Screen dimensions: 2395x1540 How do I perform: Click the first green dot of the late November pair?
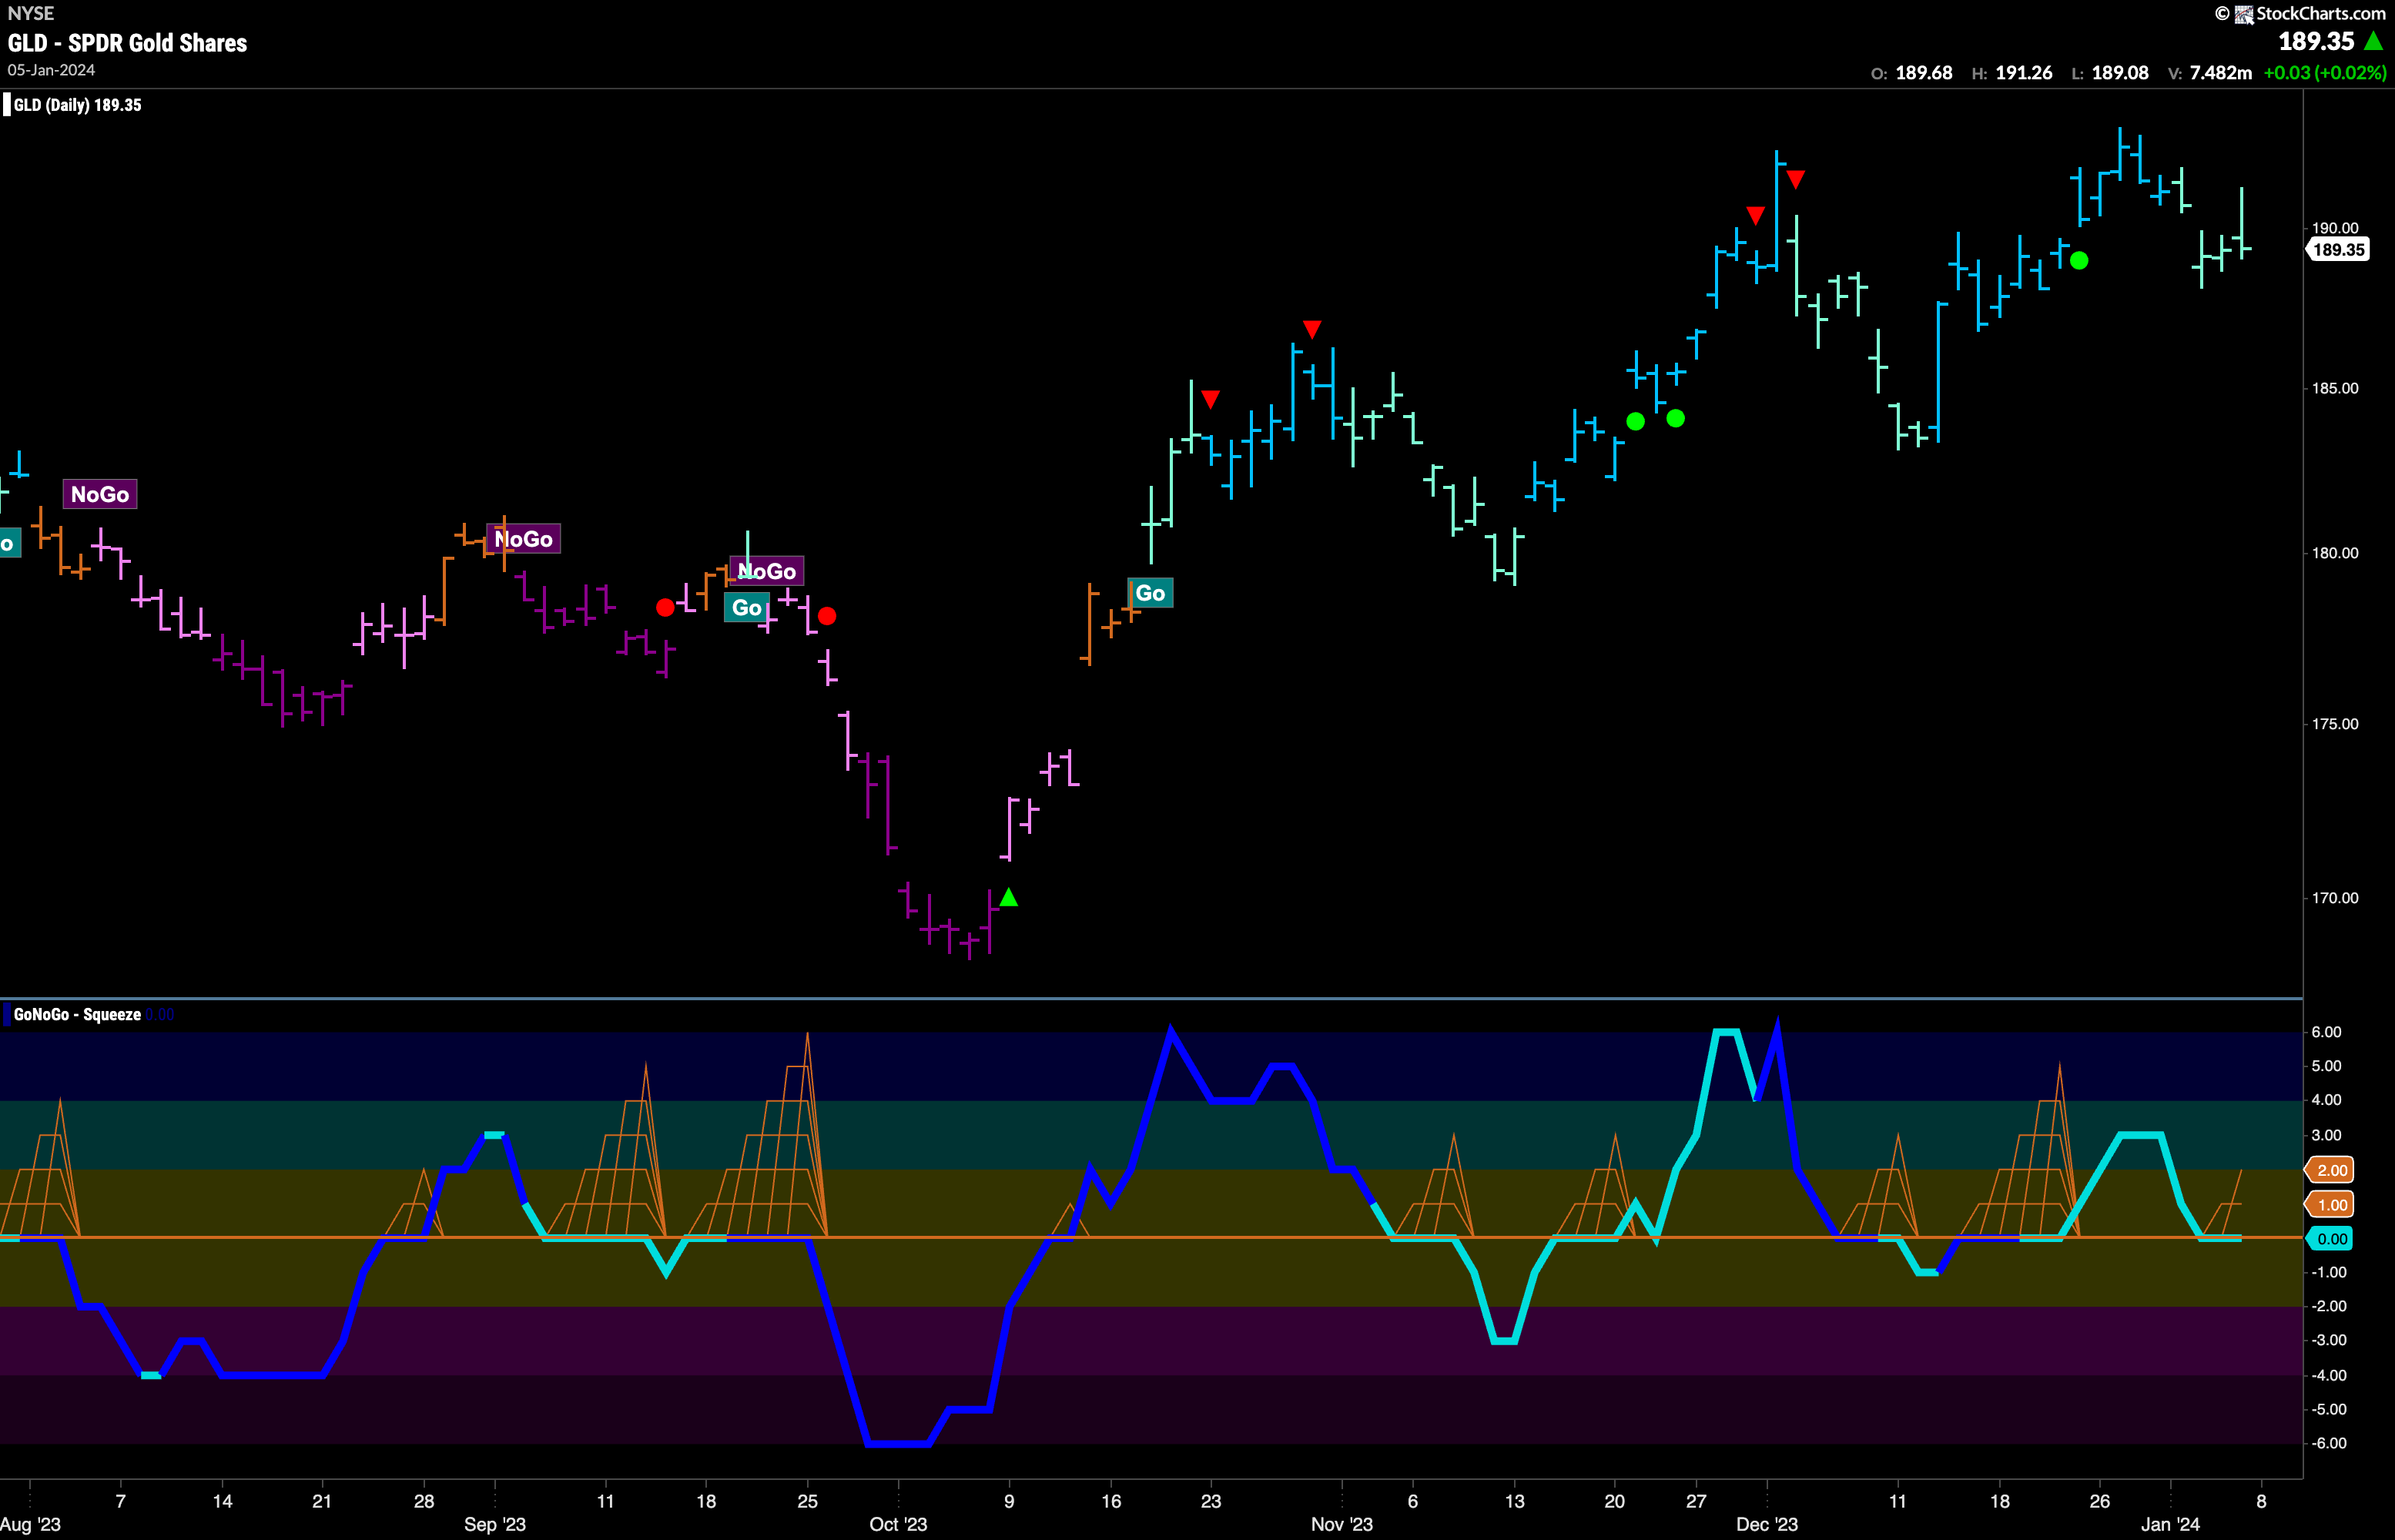tap(1635, 421)
